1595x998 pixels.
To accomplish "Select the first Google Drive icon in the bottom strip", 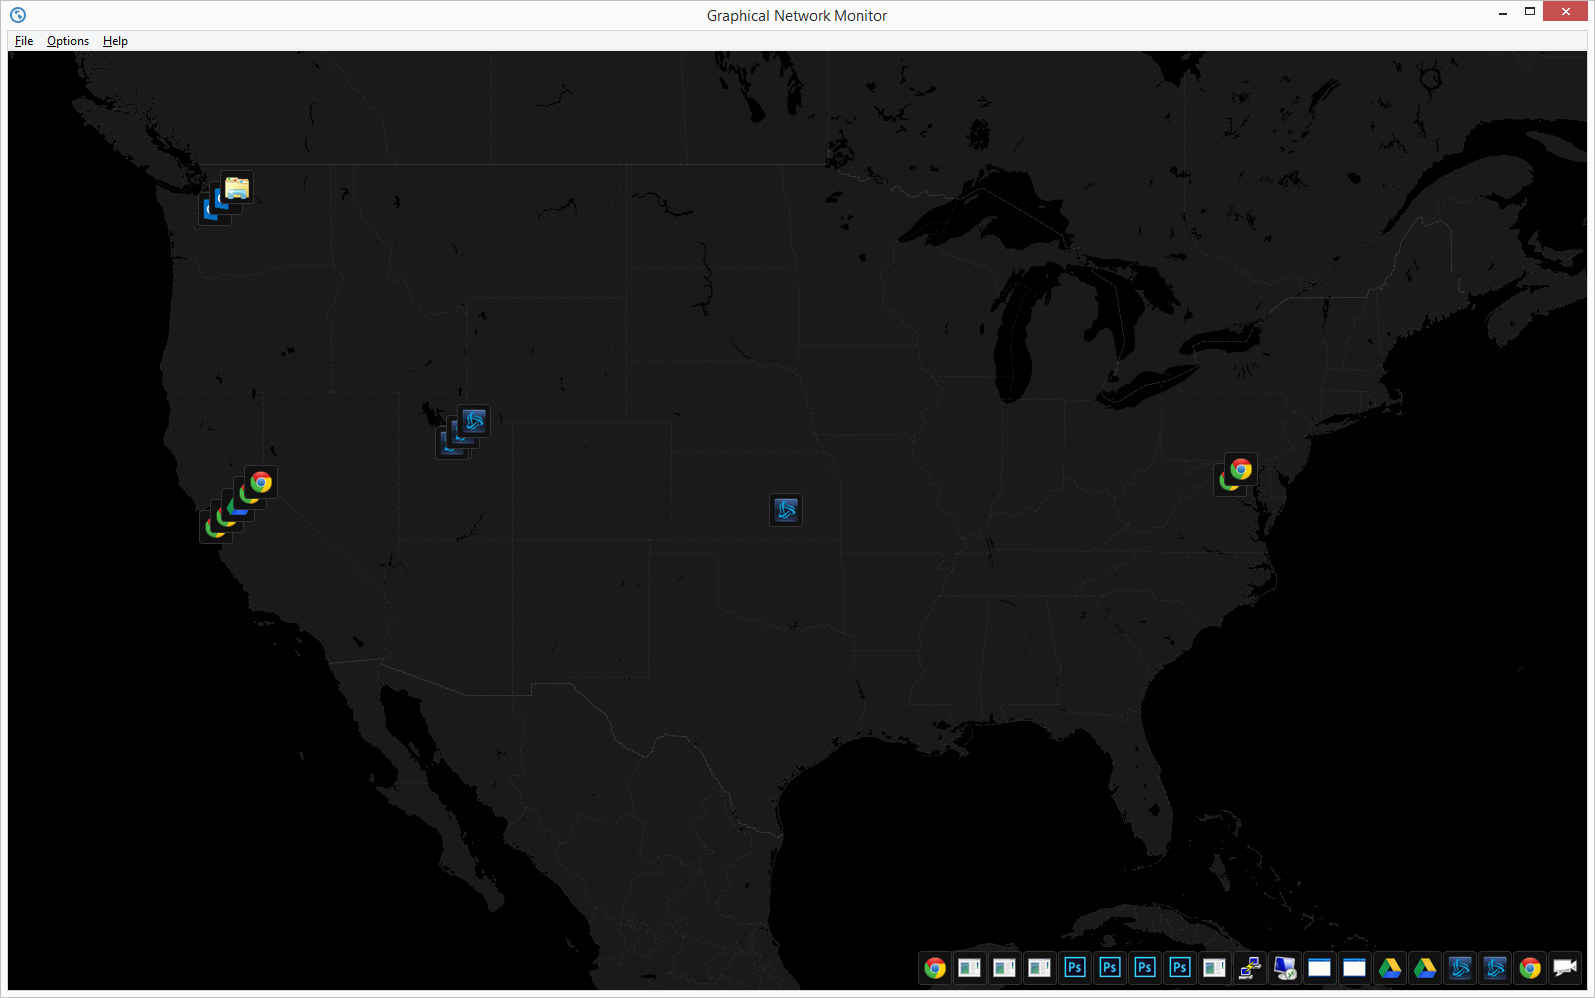I will [1390, 967].
